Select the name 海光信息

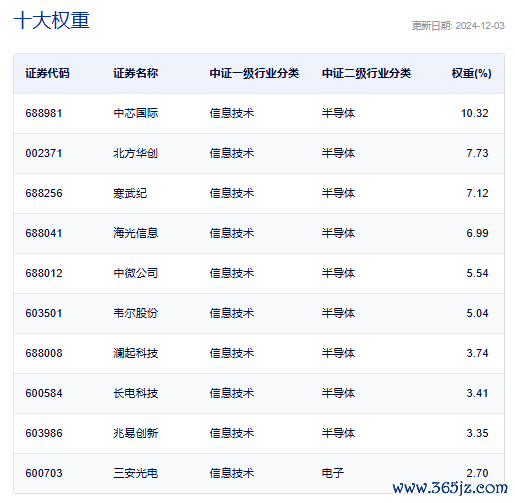[x=136, y=233]
